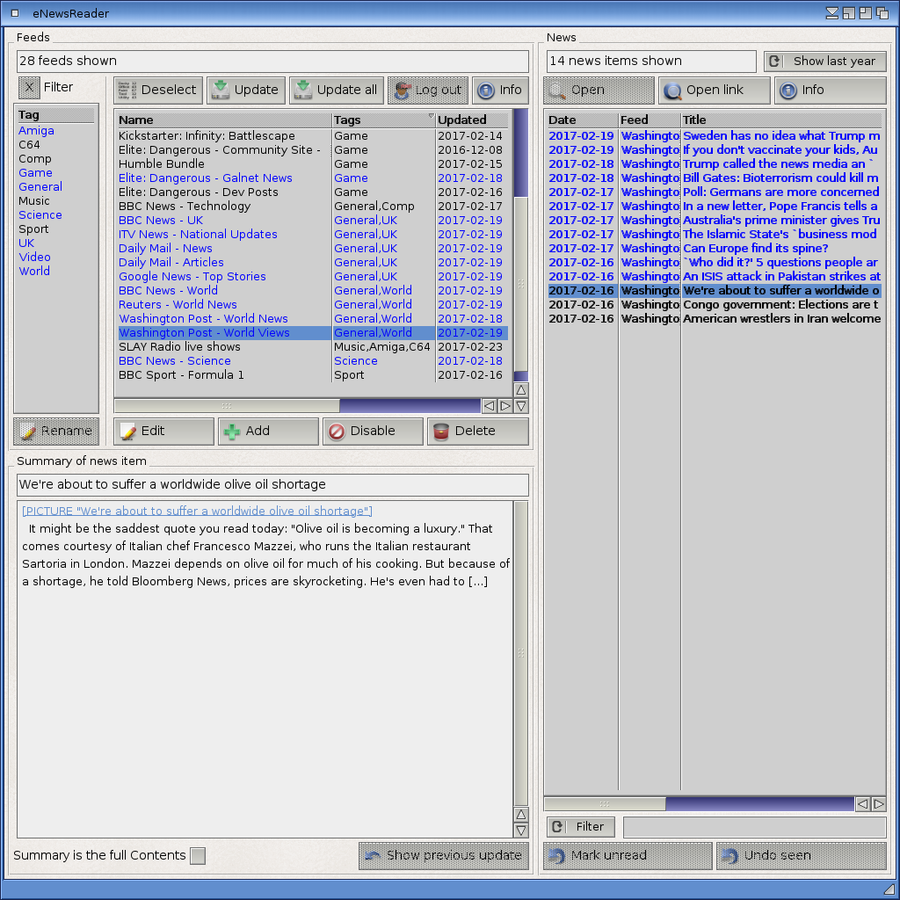Viewport: 900px width, 900px height.
Task: Select the BBC Sport - Formula 1 feed
Action: coord(181,375)
